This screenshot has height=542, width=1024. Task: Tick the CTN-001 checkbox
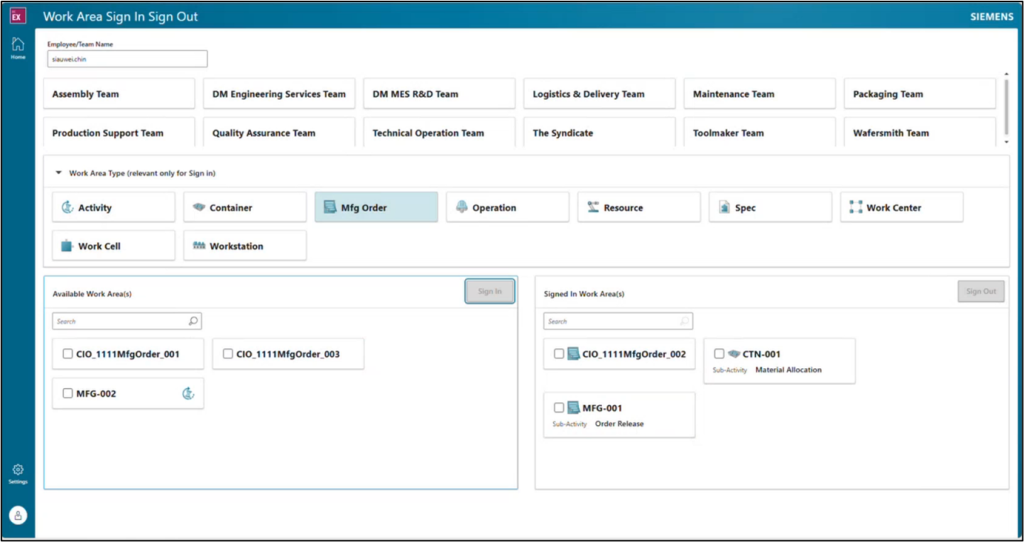coord(718,354)
